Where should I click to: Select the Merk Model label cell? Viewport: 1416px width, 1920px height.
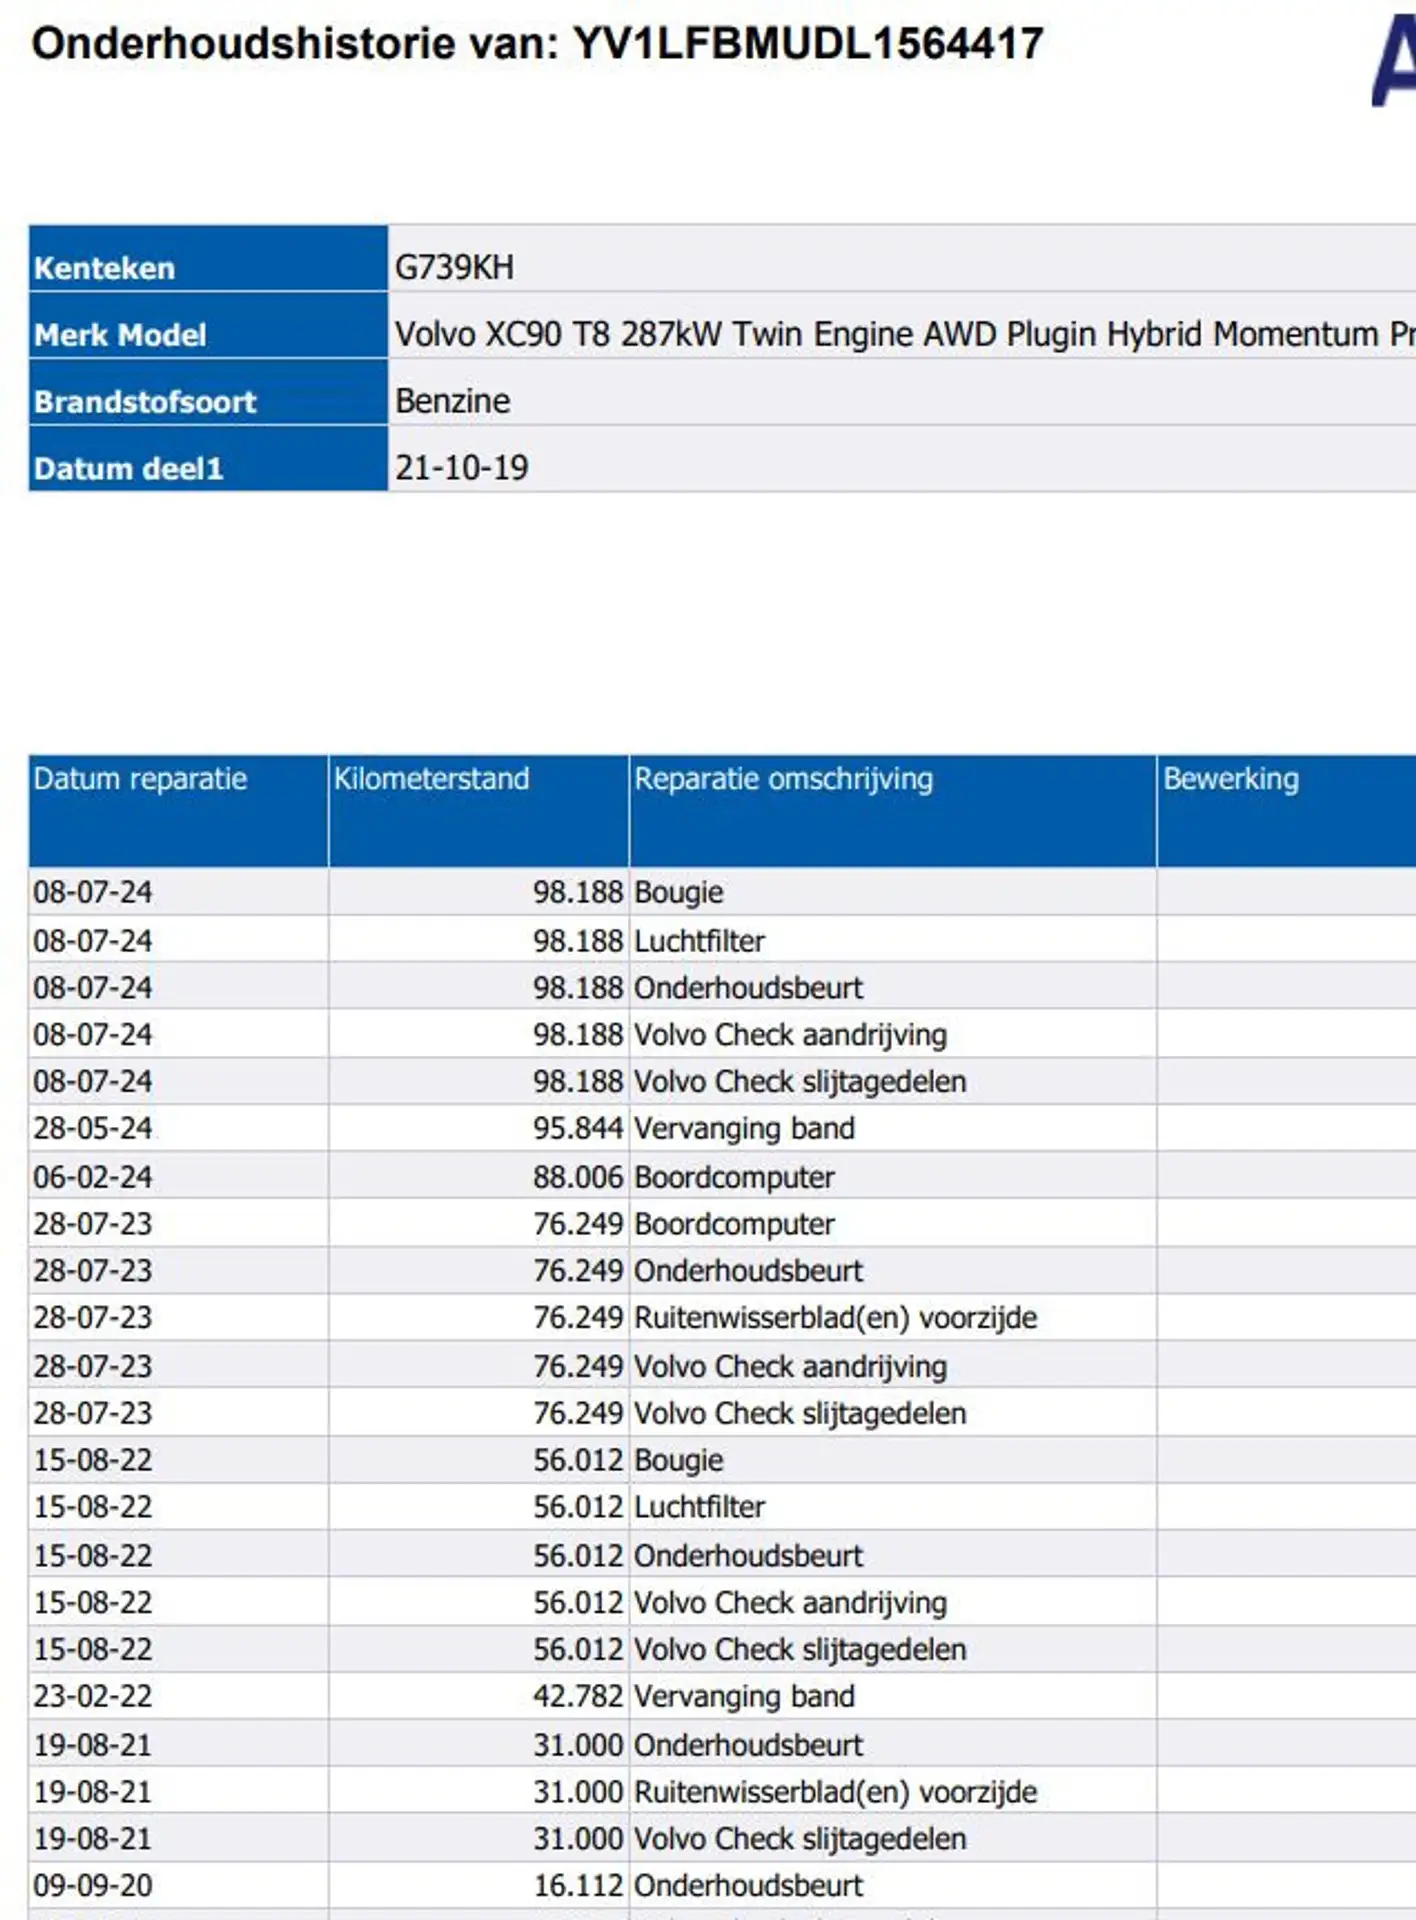coord(208,325)
